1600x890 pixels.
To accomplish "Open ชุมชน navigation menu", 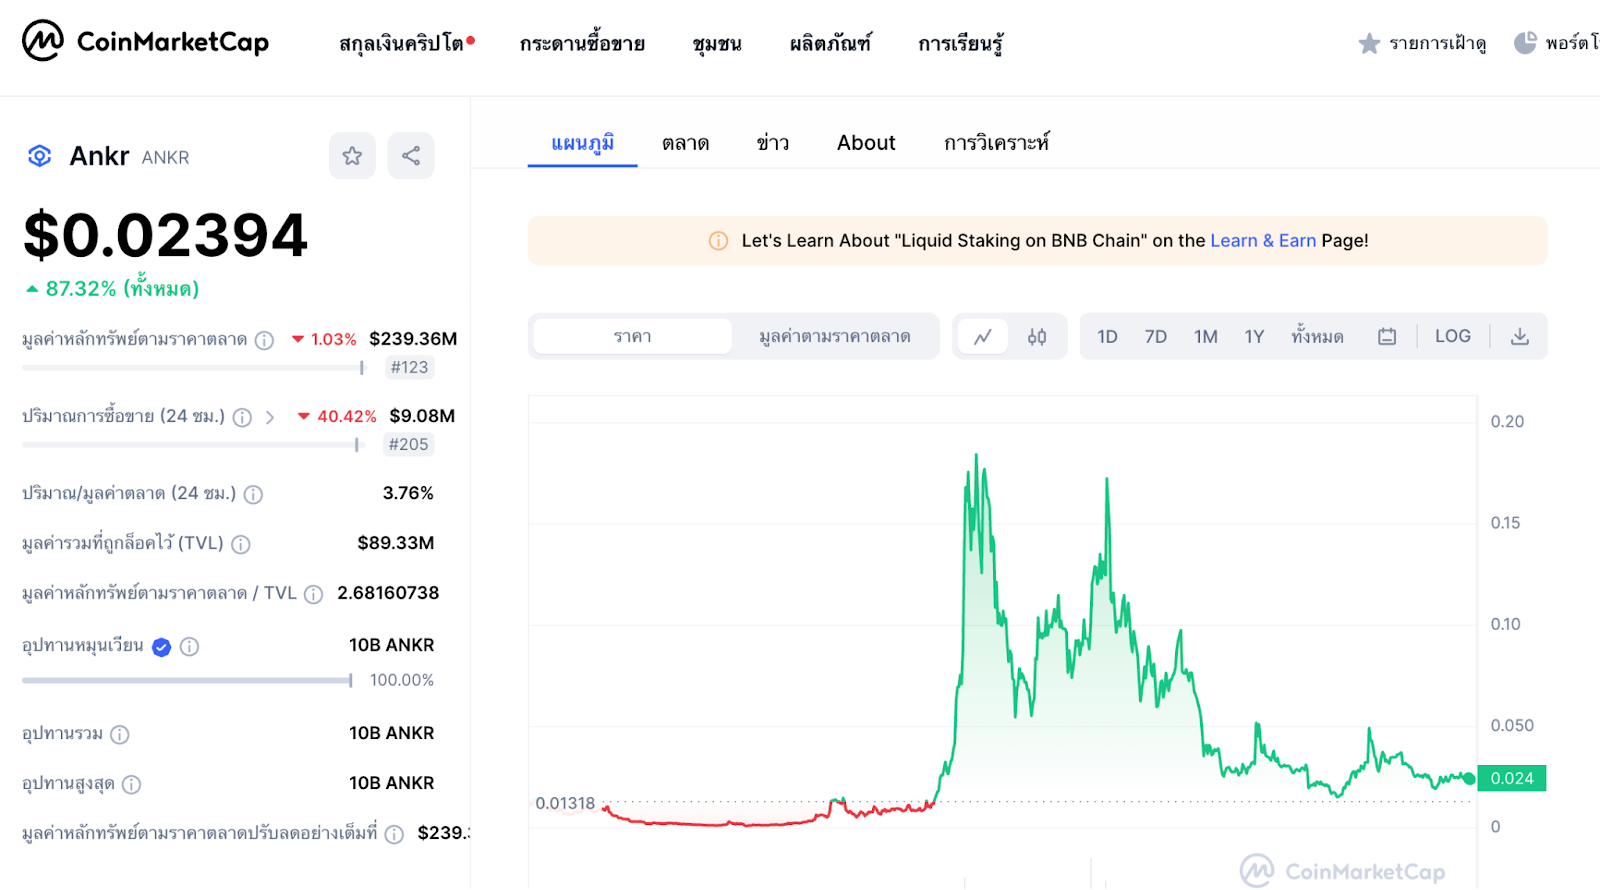I will pyautogui.click(x=717, y=43).
